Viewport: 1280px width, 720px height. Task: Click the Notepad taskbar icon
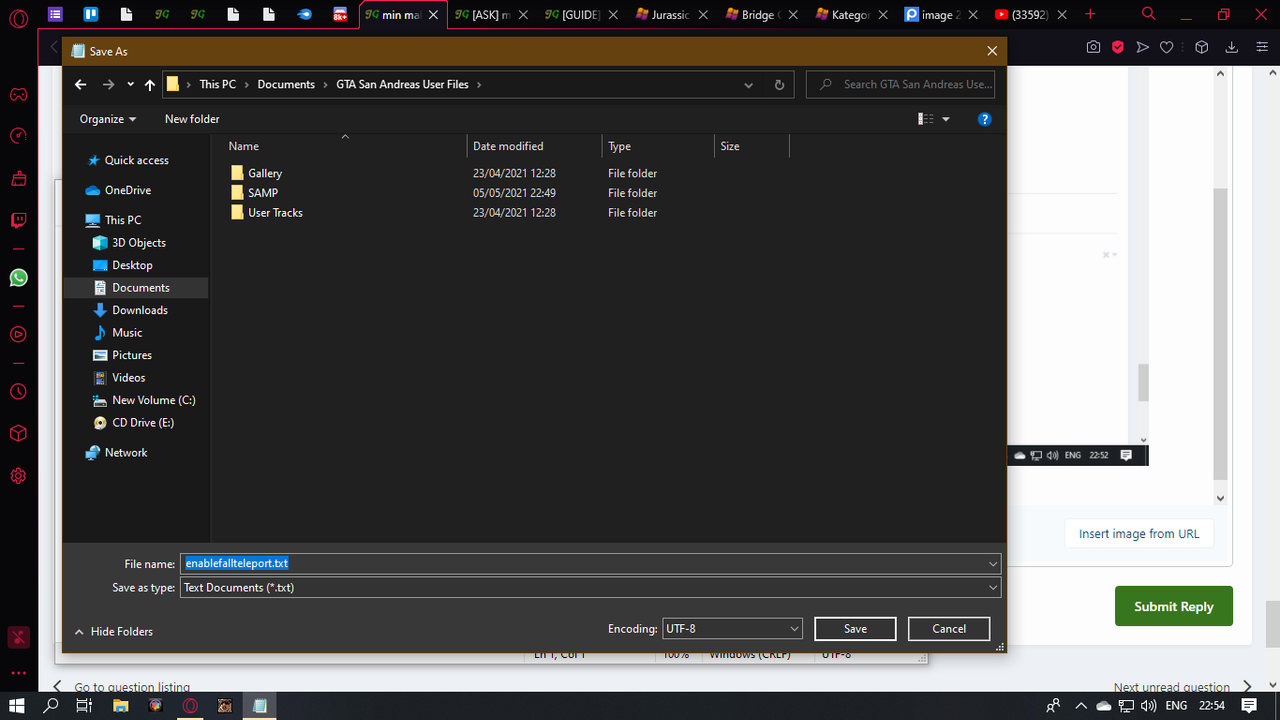click(x=260, y=706)
